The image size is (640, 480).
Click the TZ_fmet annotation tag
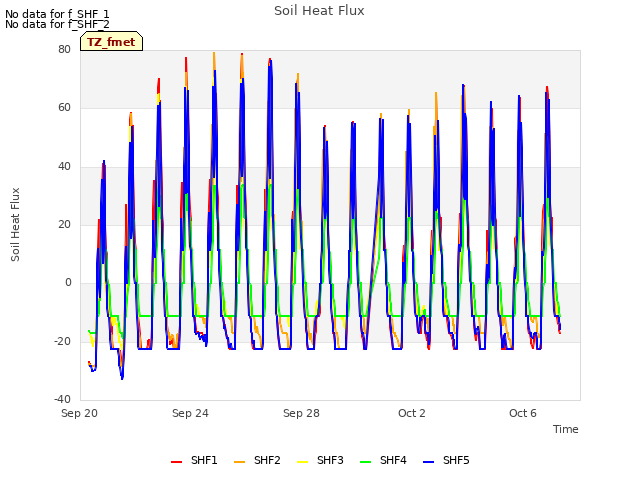(111, 42)
